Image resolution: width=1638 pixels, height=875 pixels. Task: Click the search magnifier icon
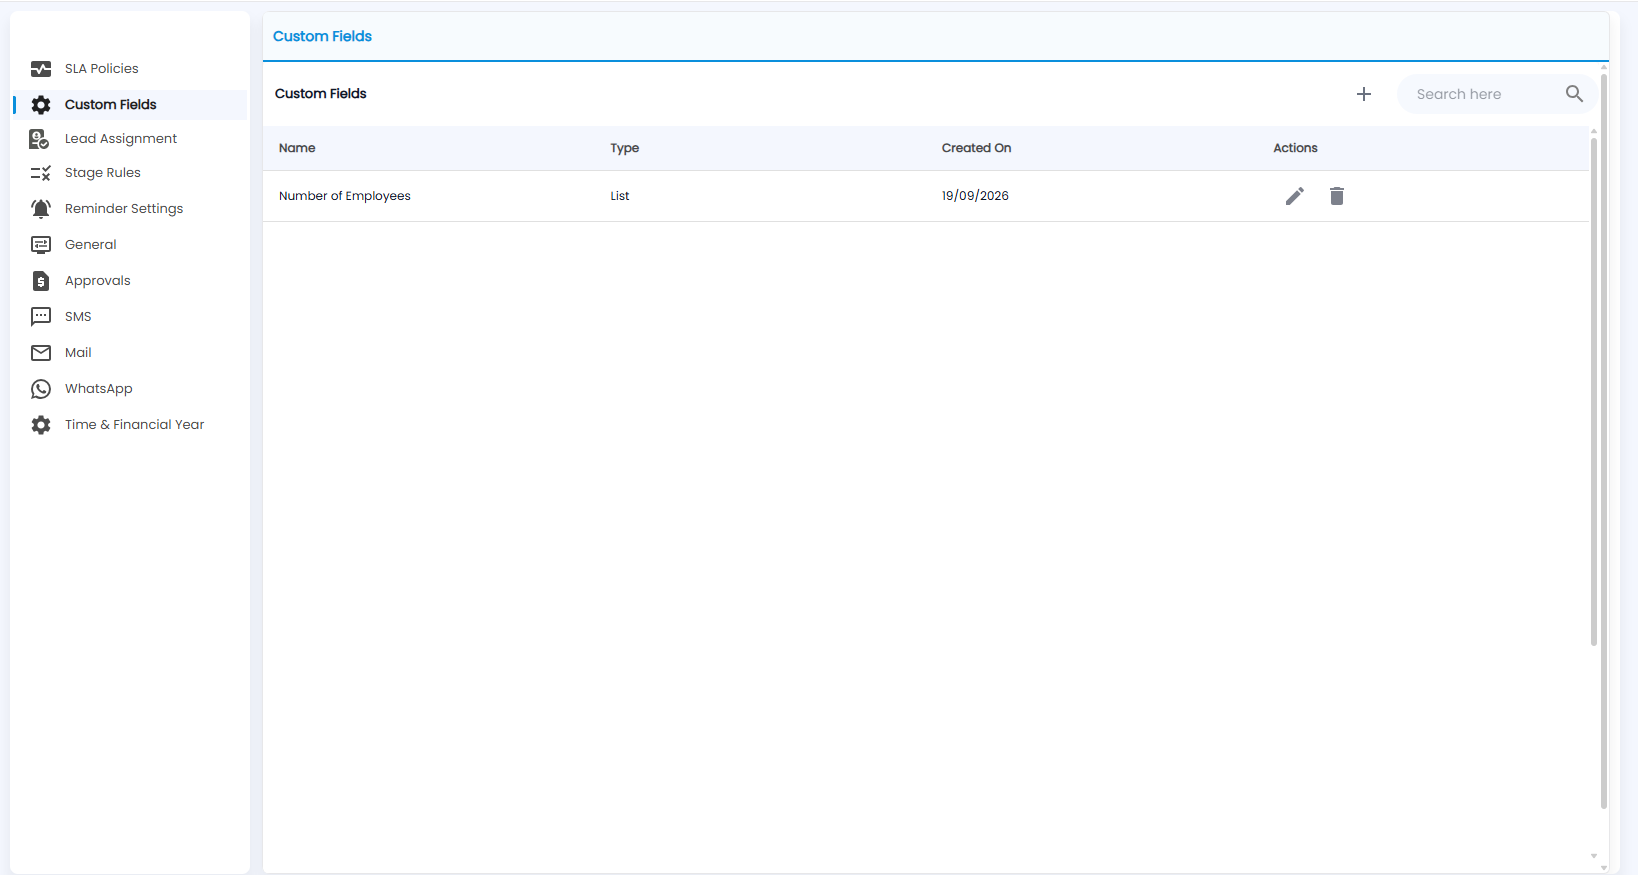[1574, 94]
